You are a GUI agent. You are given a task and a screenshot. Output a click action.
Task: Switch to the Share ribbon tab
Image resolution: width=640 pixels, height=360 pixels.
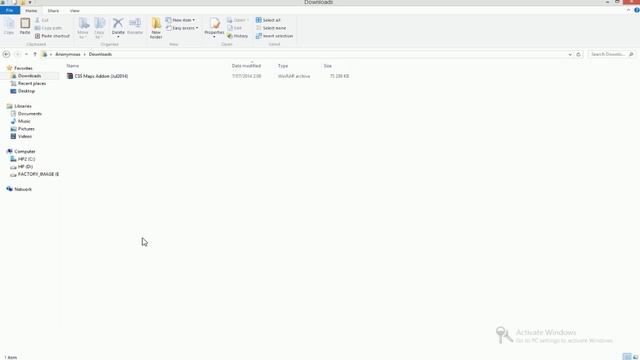coord(53,11)
